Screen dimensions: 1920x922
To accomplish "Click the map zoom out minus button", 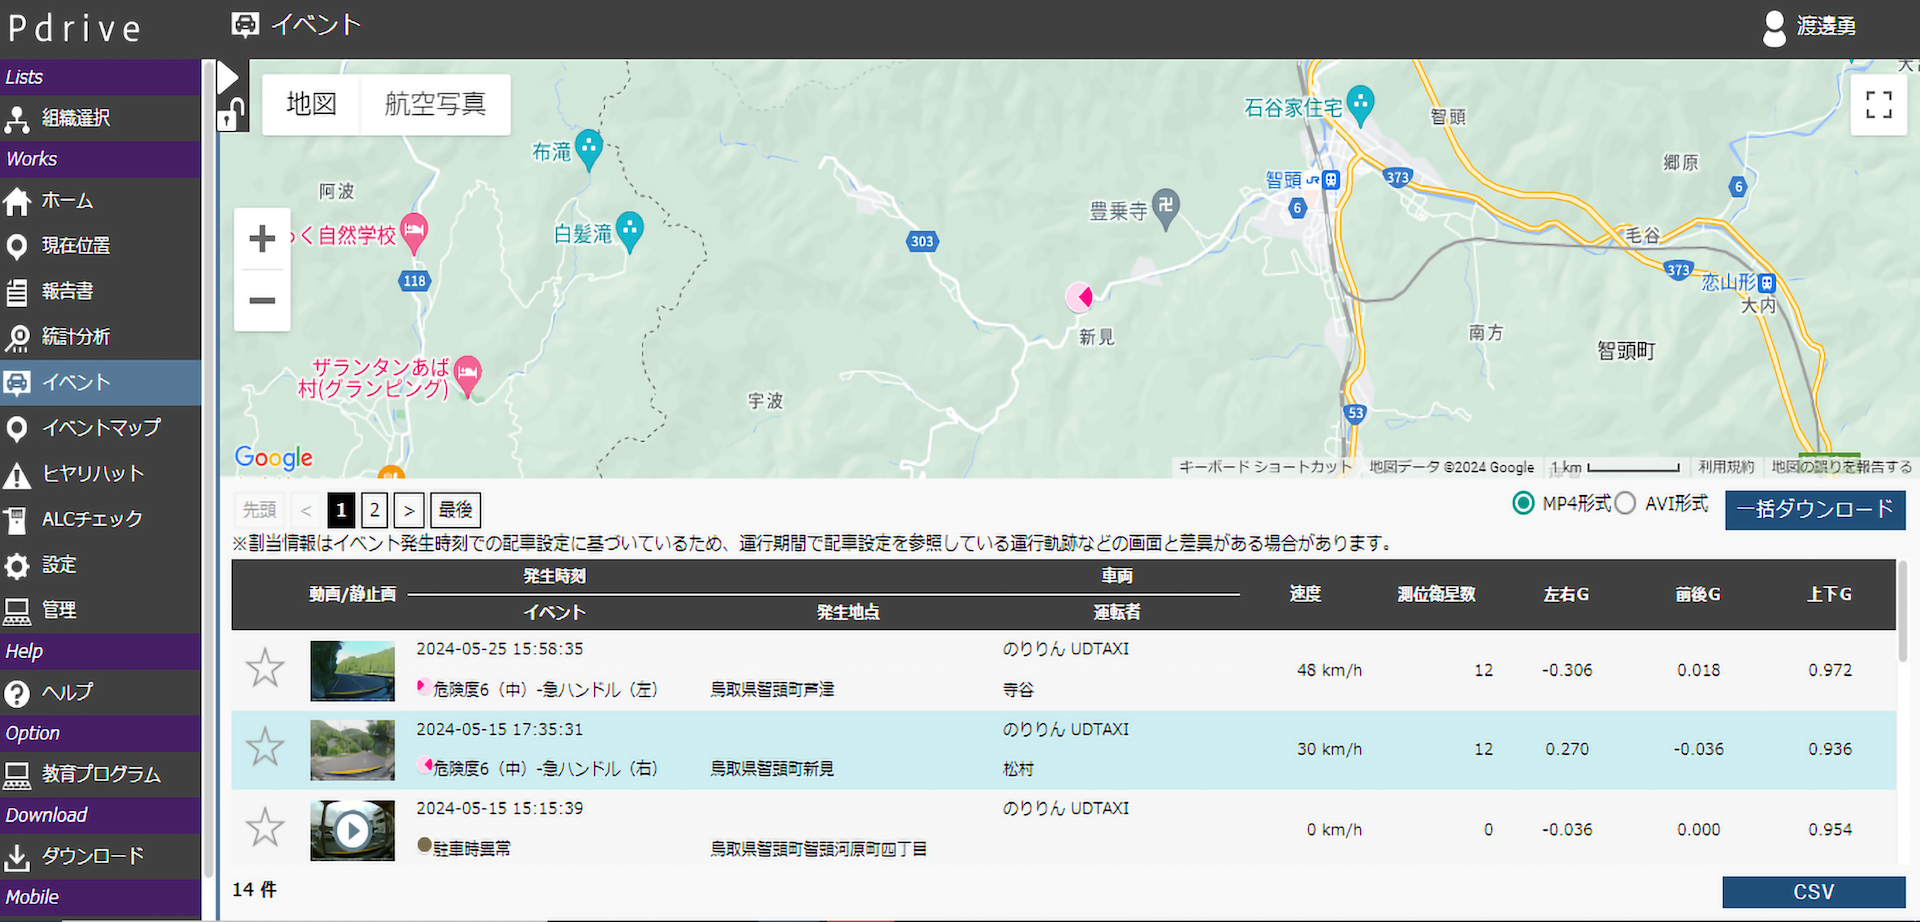I will click(x=262, y=300).
